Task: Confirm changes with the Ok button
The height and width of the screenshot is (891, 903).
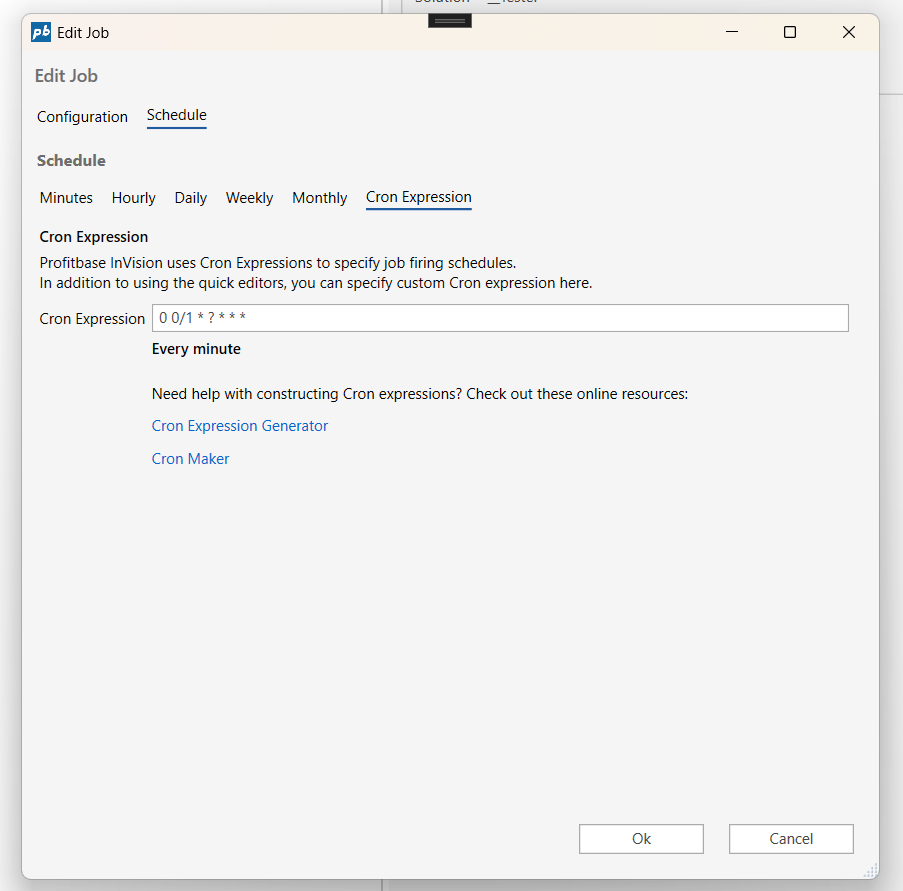Action: (641, 839)
